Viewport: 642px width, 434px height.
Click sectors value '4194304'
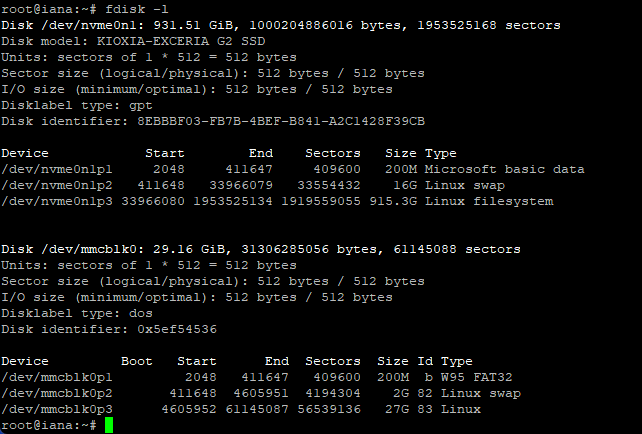333,393
